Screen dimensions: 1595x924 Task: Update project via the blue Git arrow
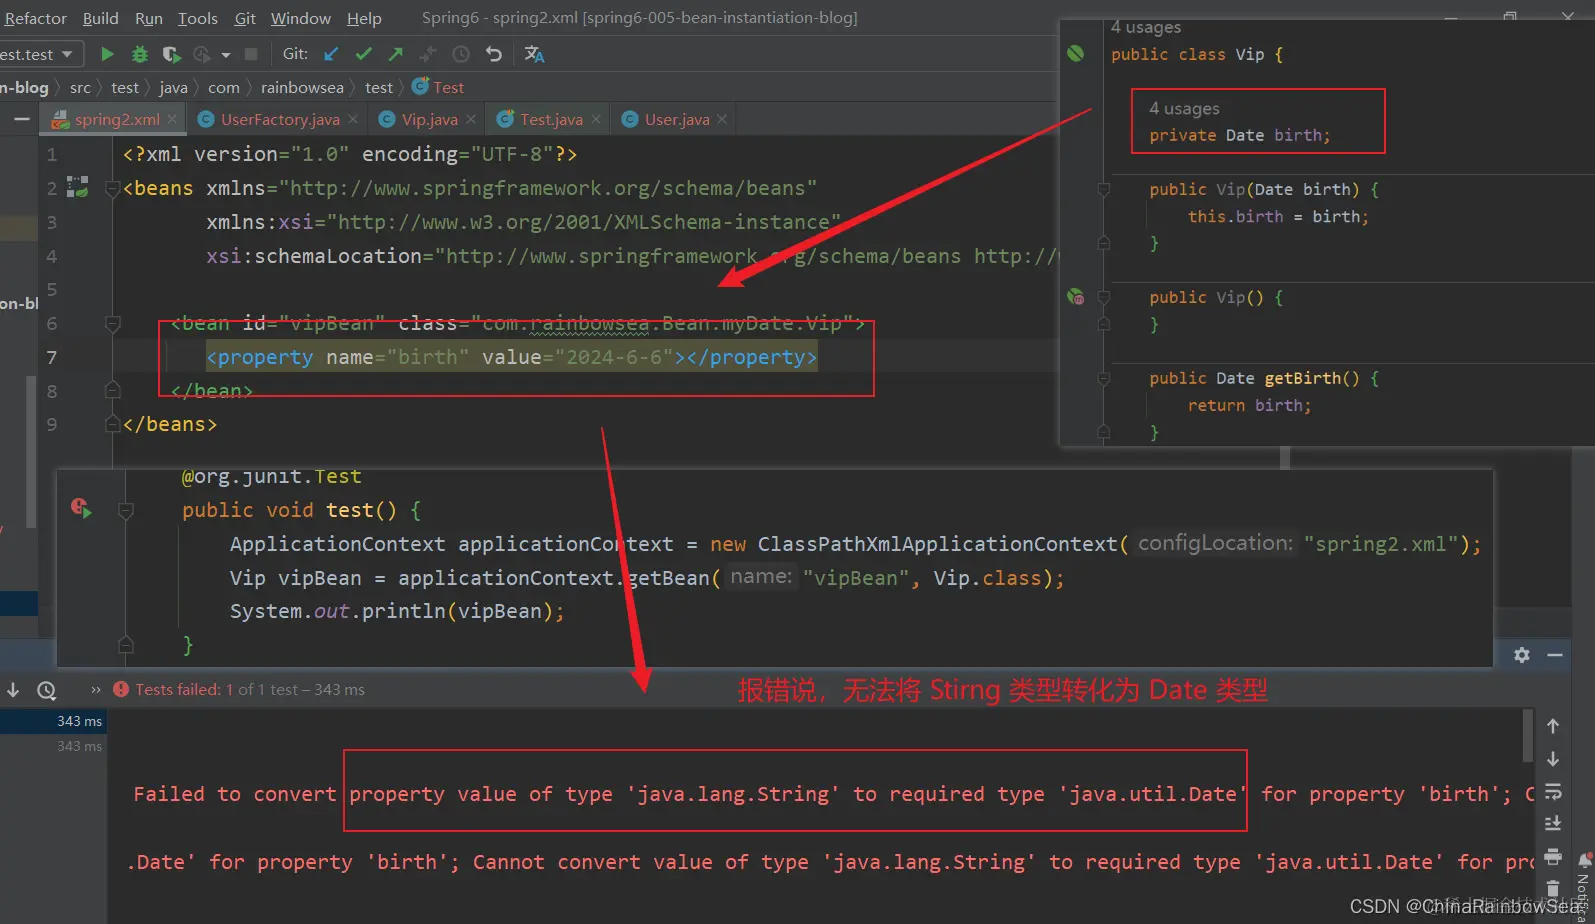click(x=331, y=54)
